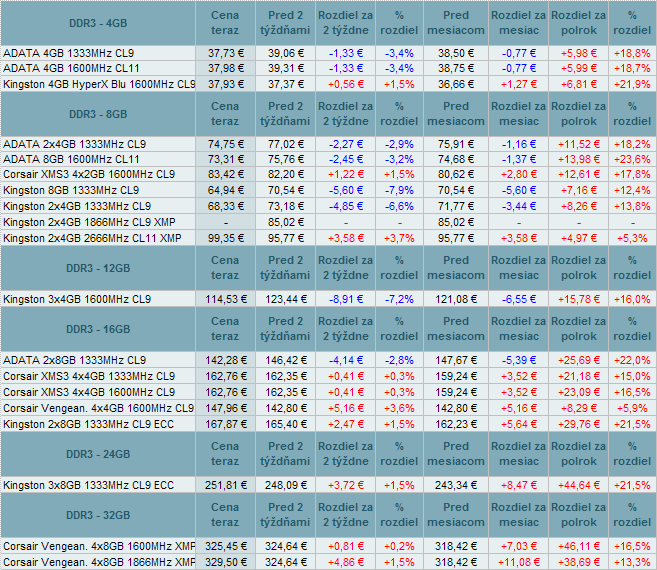The height and width of the screenshot is (570, 657).
Task: Select the DDR3 - 24GB section header
Action: pyautogui.click(x=98, y=454)
